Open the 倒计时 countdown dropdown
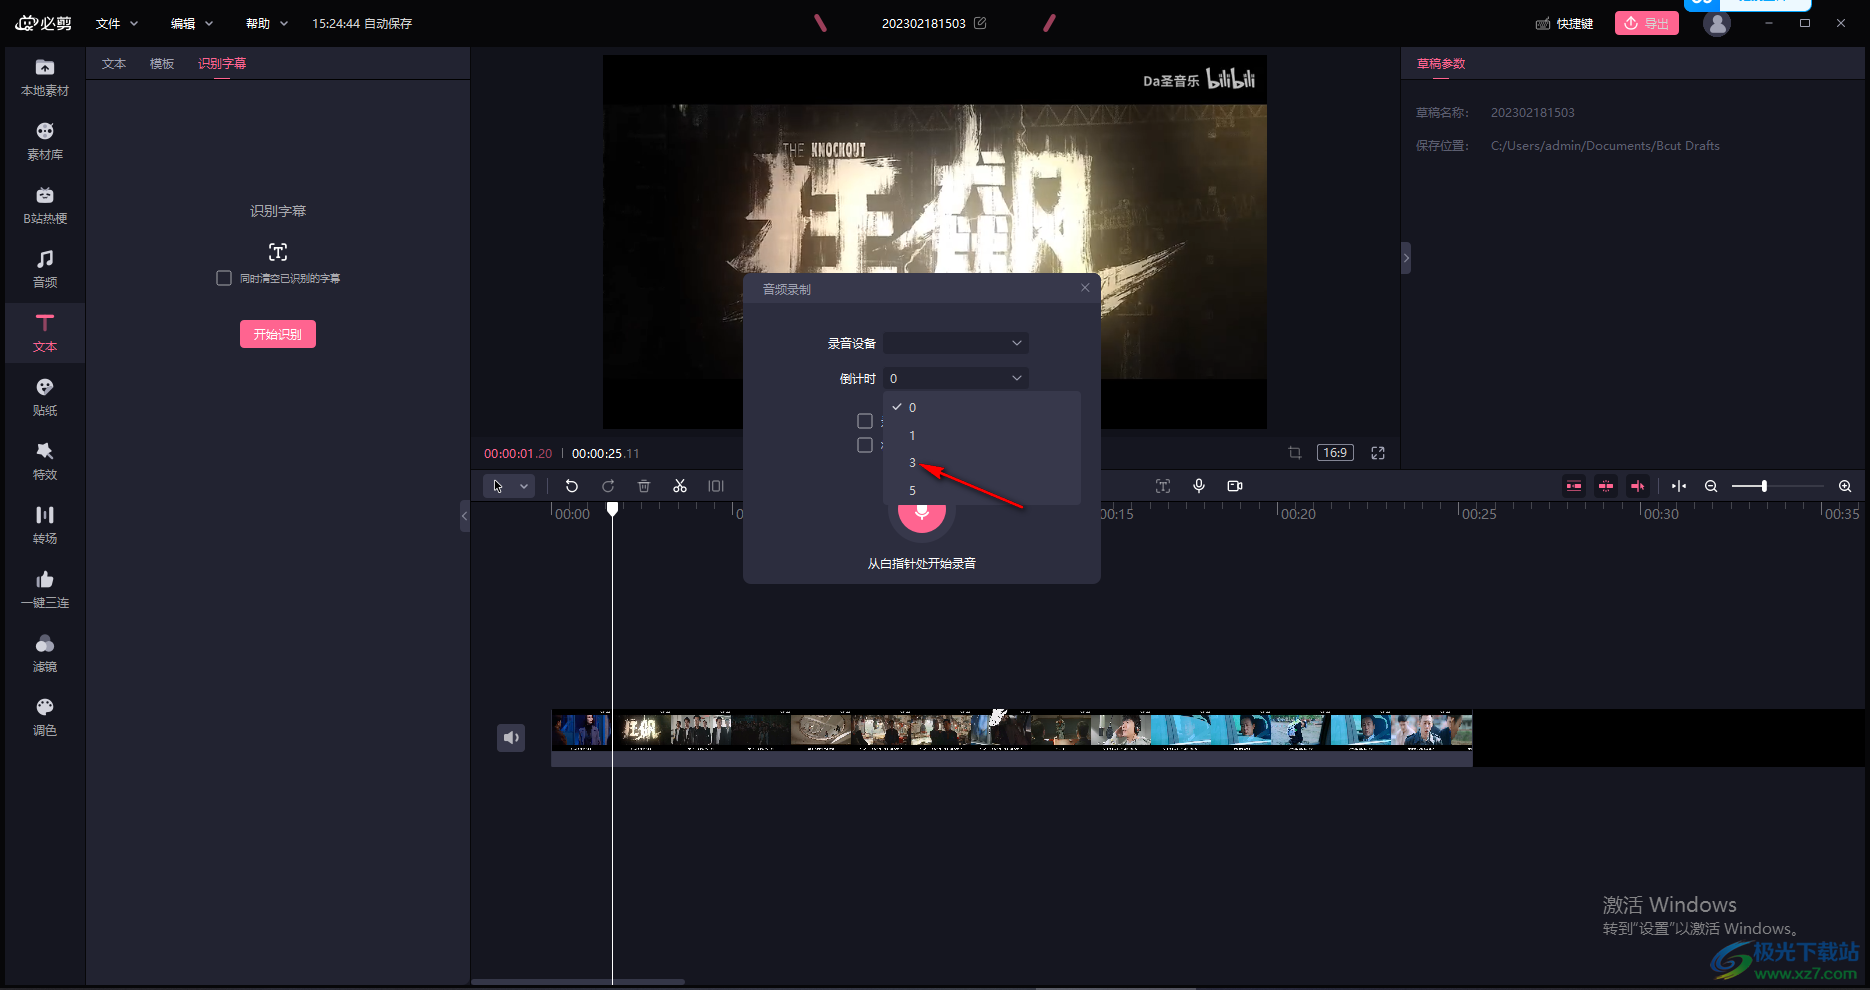 point(956,378)
